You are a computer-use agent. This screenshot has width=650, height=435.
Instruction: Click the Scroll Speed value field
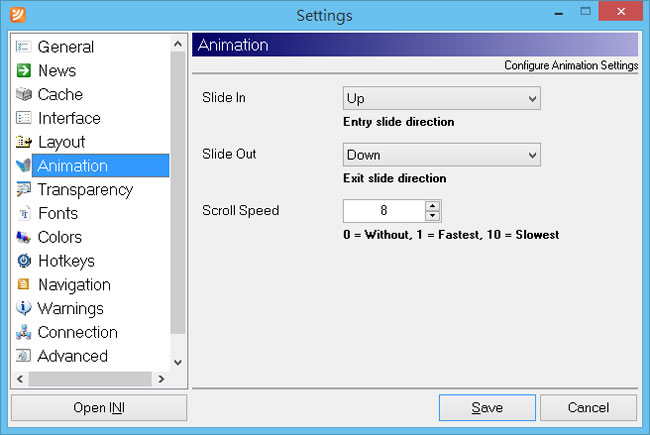click(x=384, y=211)
